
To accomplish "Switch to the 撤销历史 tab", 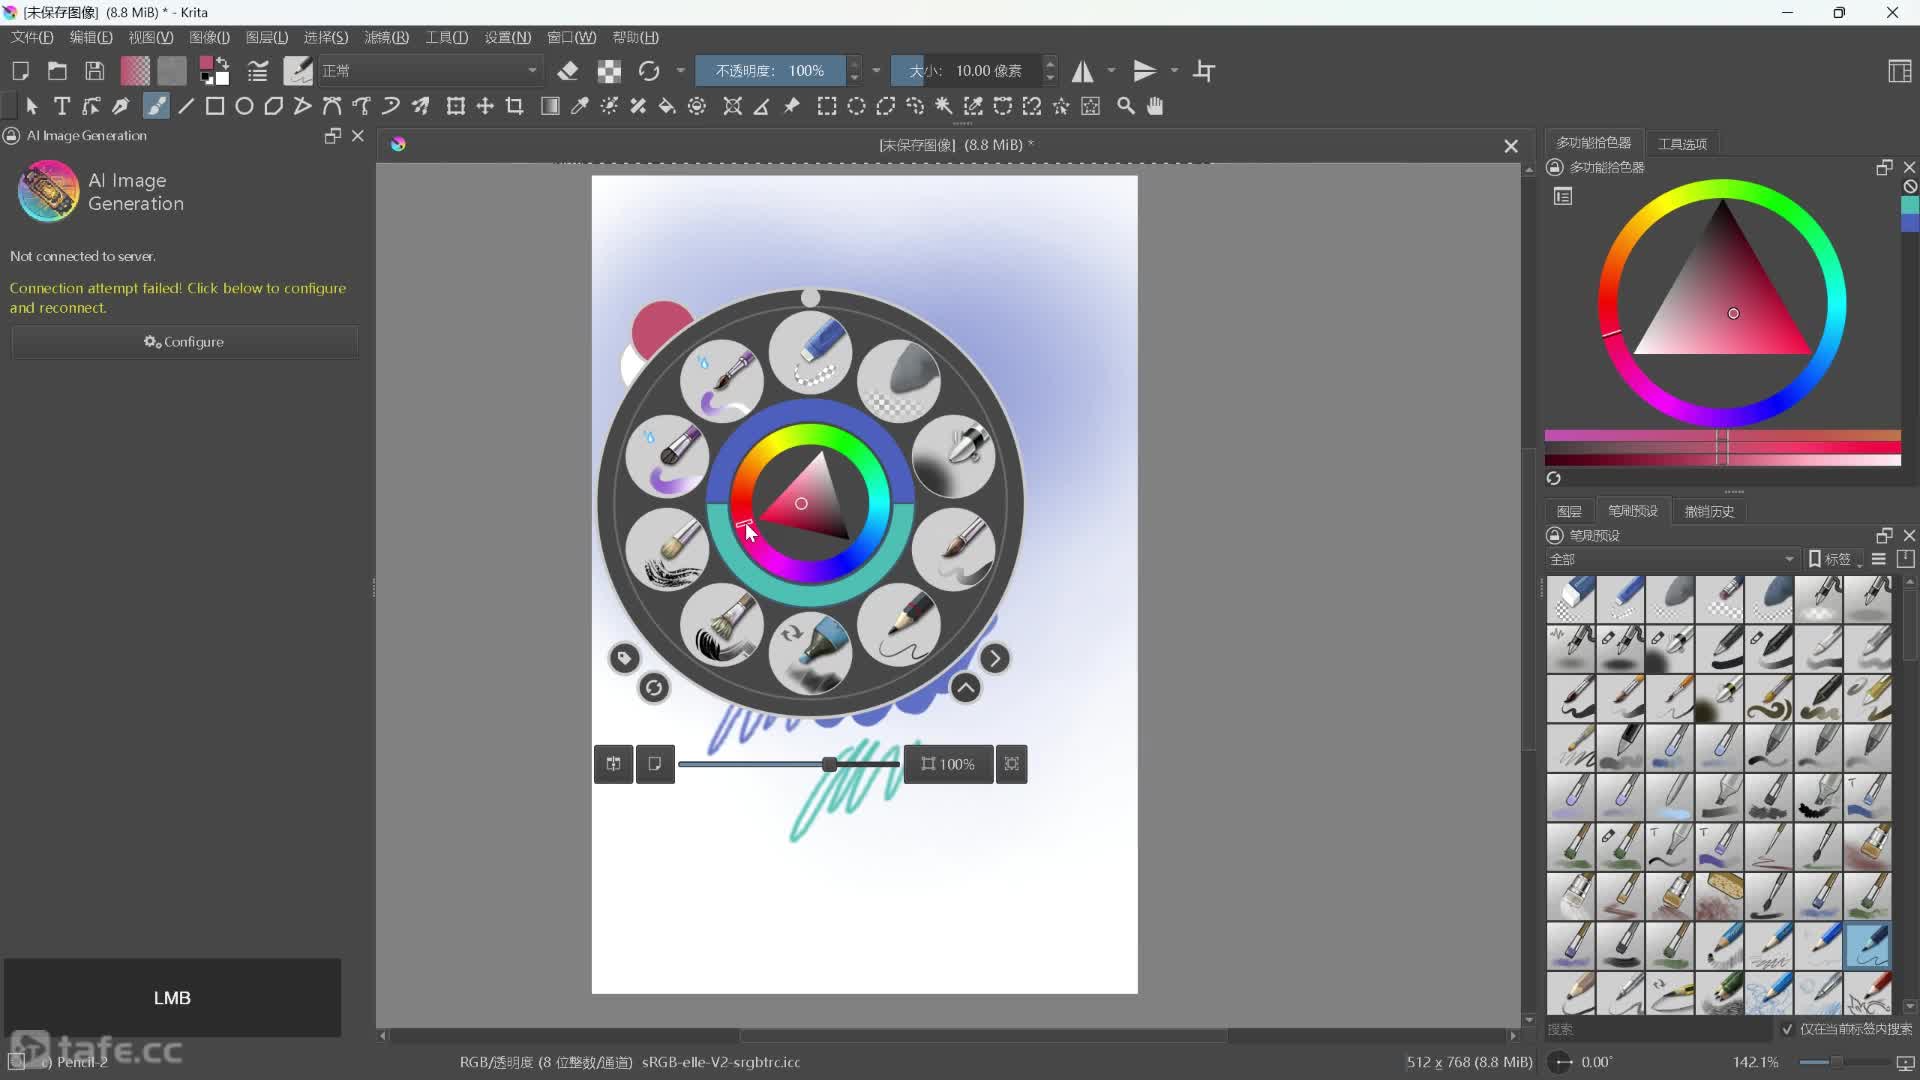I will click(1709, 511).
